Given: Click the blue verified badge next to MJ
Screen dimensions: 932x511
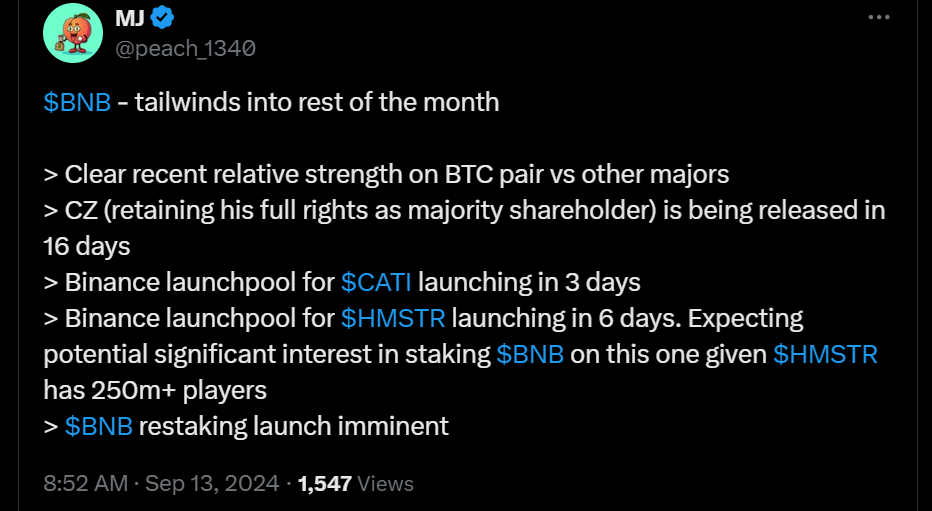Looking at the screenshot, I should click(x=162, y=18).
